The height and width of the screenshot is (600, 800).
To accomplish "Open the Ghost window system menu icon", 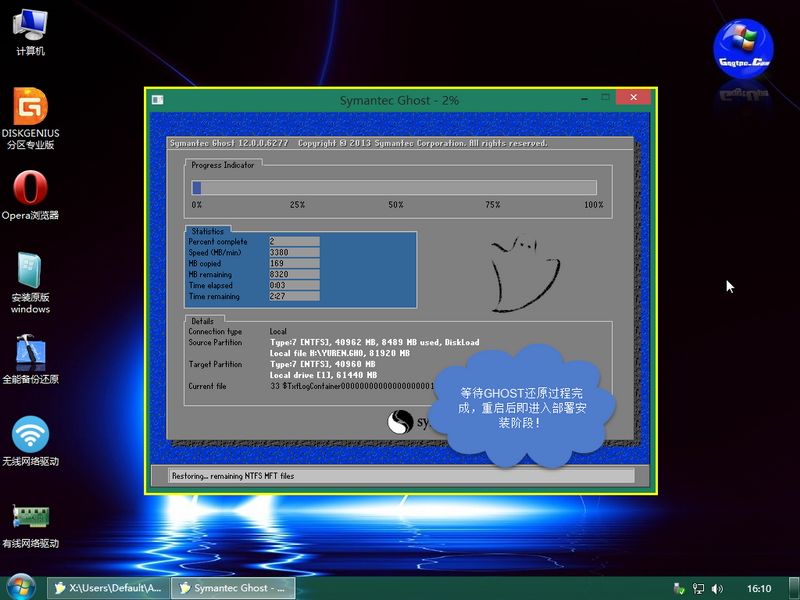I will click(158, 99).
